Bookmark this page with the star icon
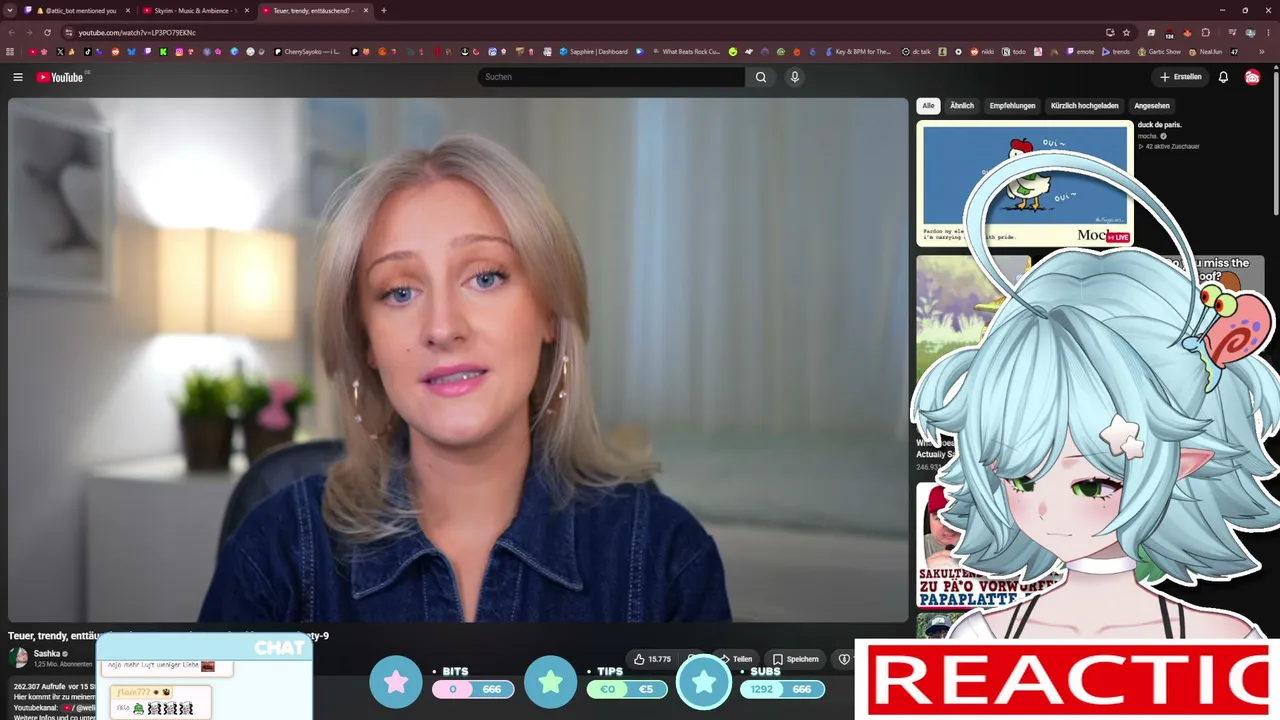Viewport: 1280px width, 720px height. click(1126, 32)
